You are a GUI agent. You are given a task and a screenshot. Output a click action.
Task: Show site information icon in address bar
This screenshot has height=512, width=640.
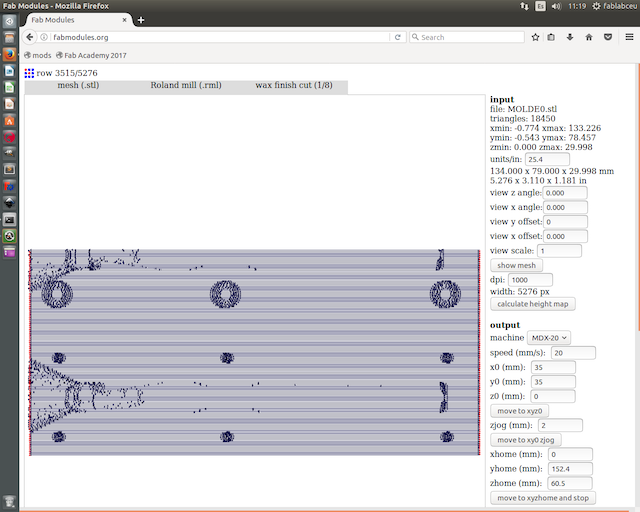point(44,37)
